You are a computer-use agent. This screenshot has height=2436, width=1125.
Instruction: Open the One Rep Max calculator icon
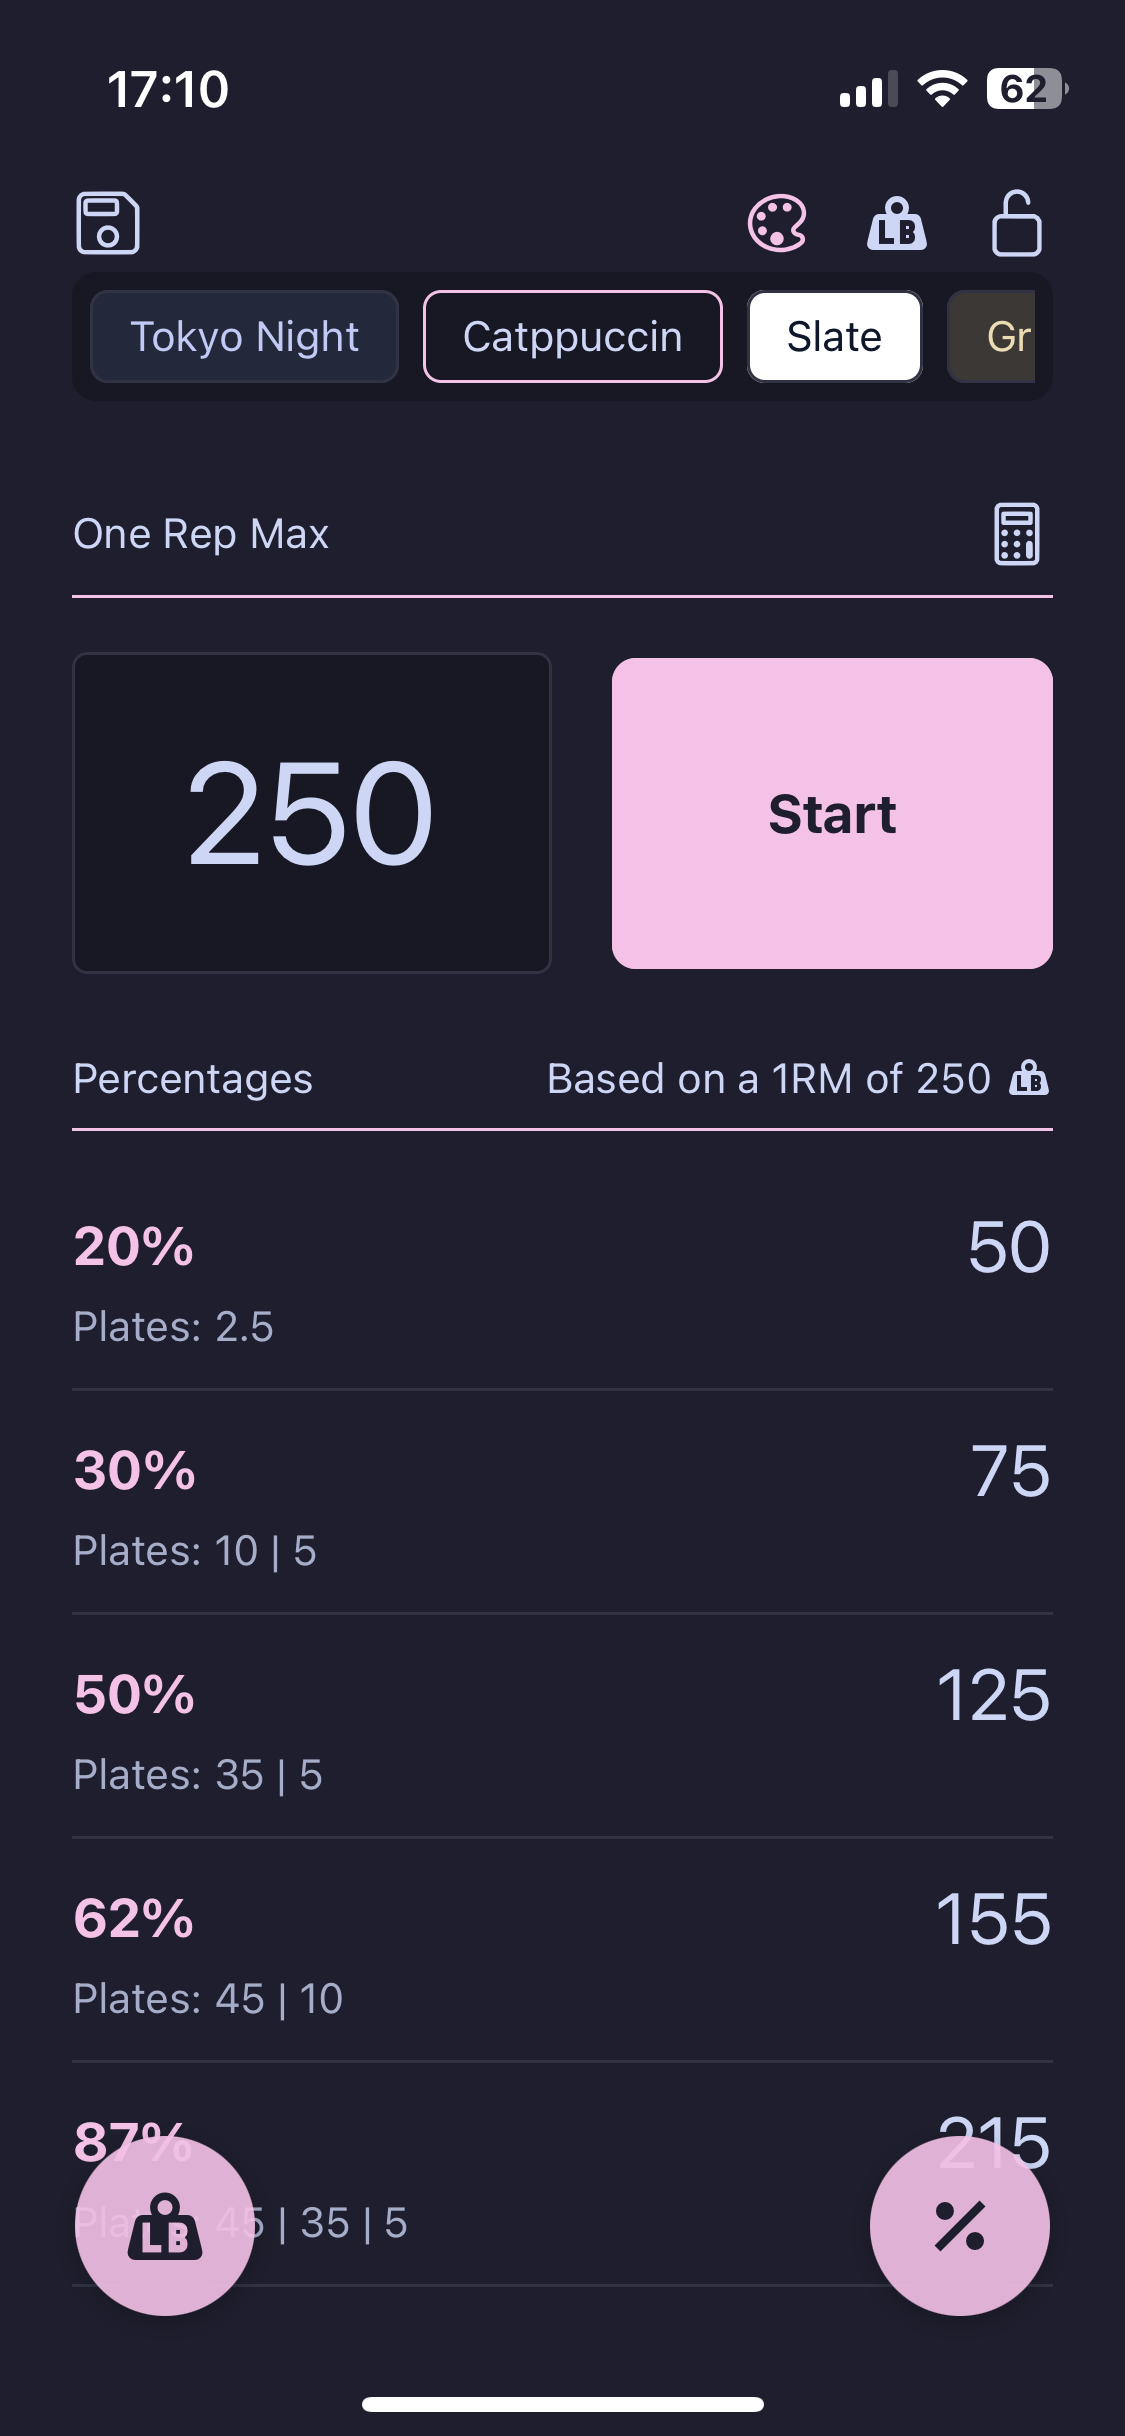(x=1016, y=533)
